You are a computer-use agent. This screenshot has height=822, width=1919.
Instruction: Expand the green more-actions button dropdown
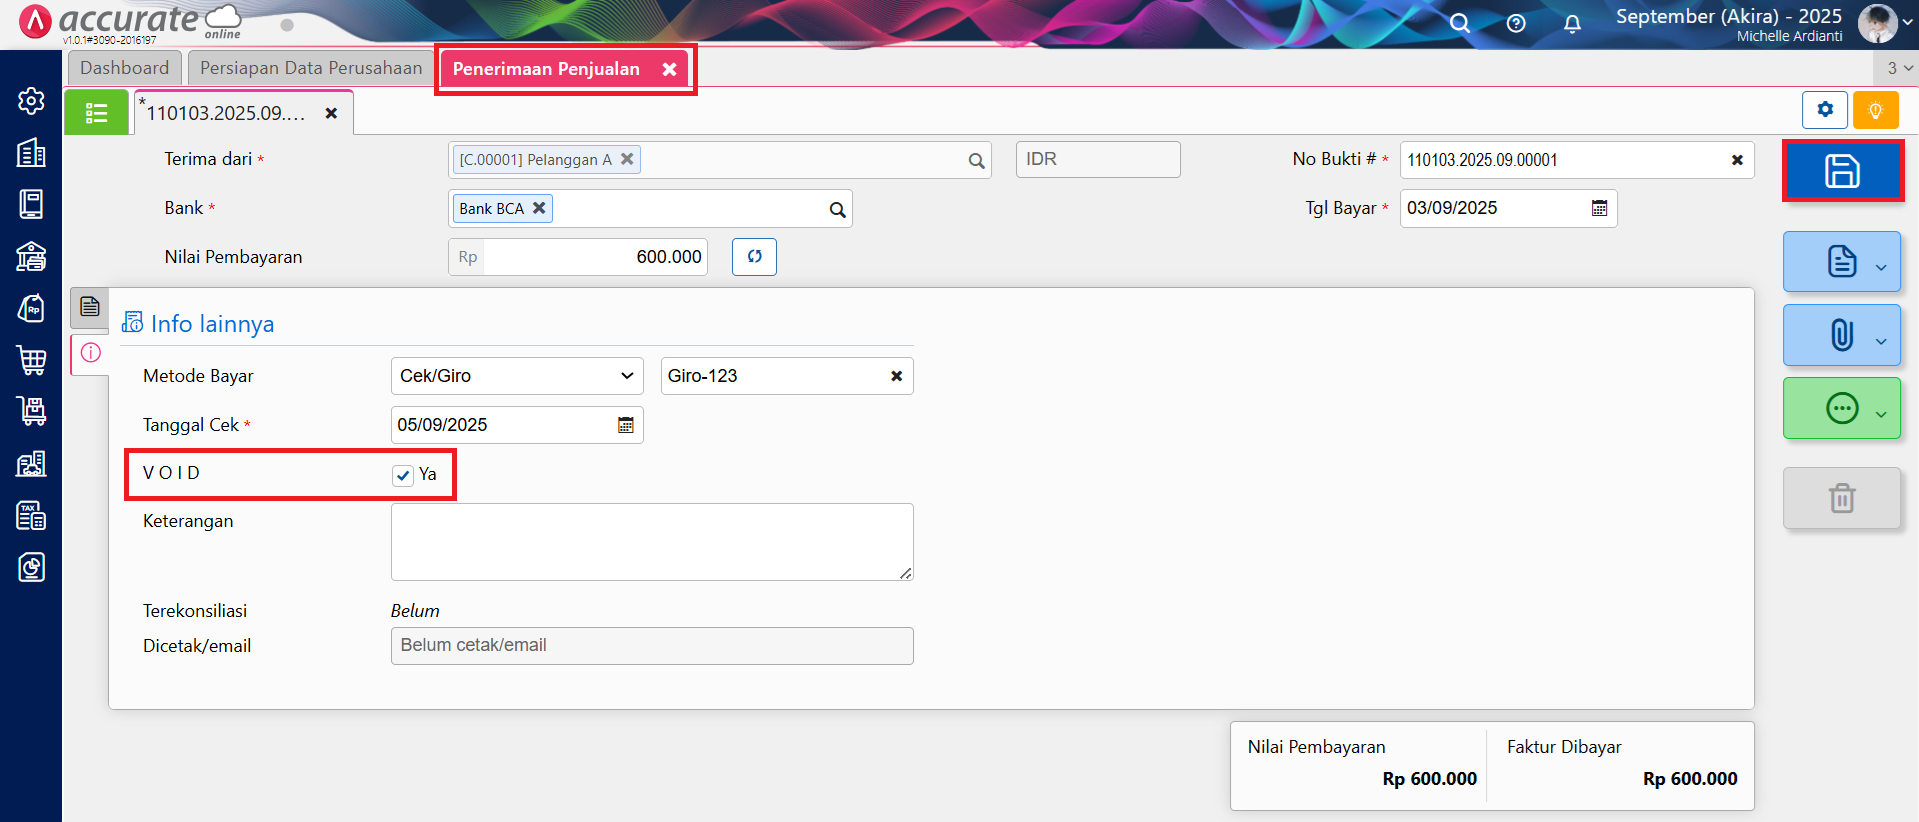pyautogui.click(x=1880, y=414)
